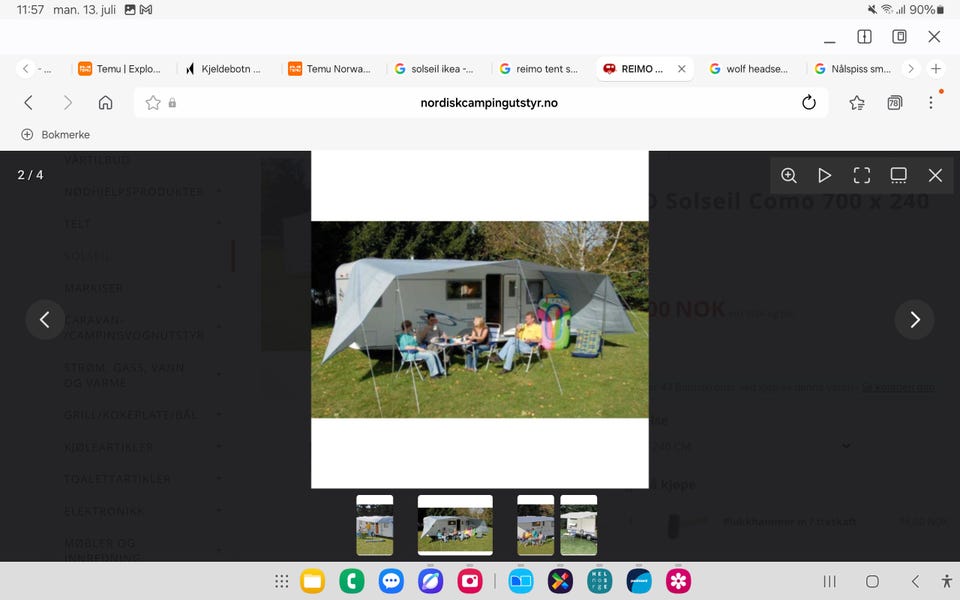960x600 pixels.
Task: Reload the nordiskcampingutstyr.no page
Action: tap(809, 103)
